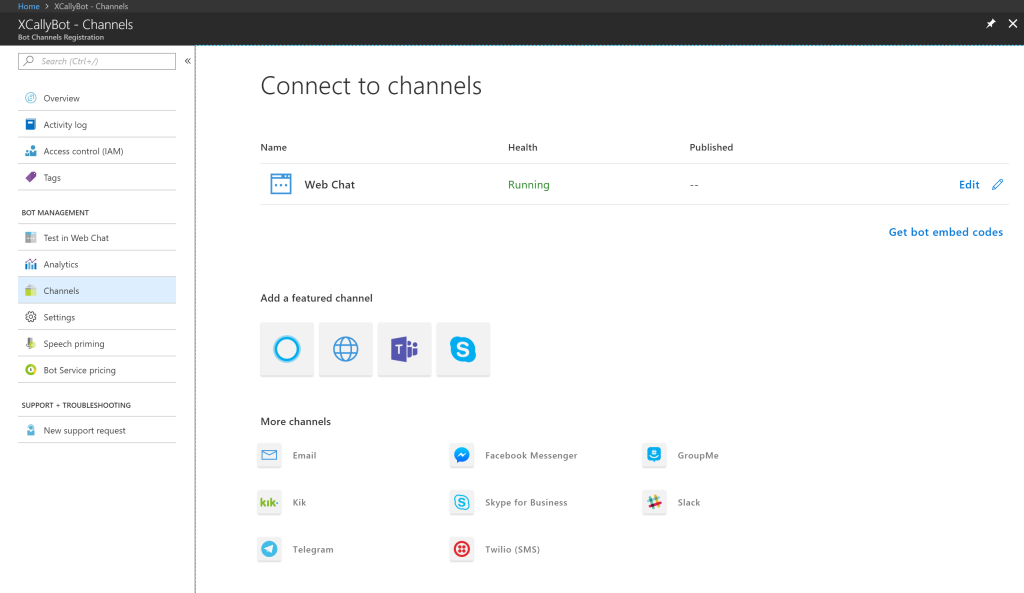
Task: Click the Facebook Messenger icon
Action: 462,455
